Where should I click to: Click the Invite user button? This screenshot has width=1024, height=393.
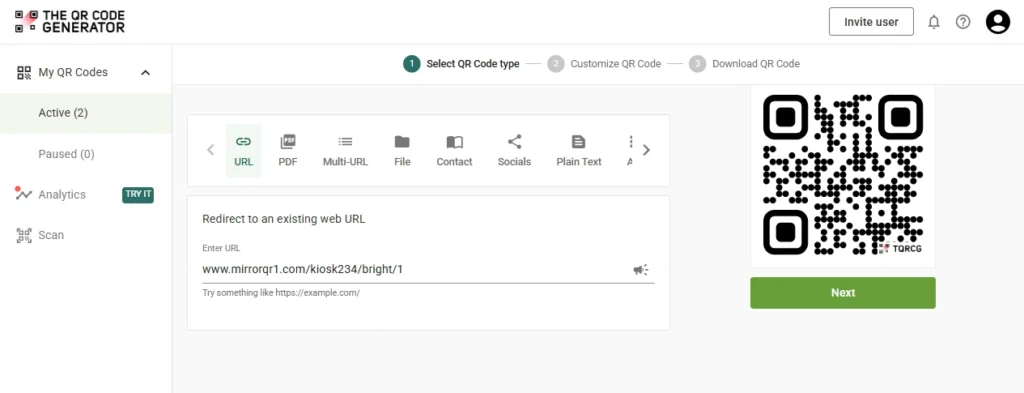[x=871, y=22]
